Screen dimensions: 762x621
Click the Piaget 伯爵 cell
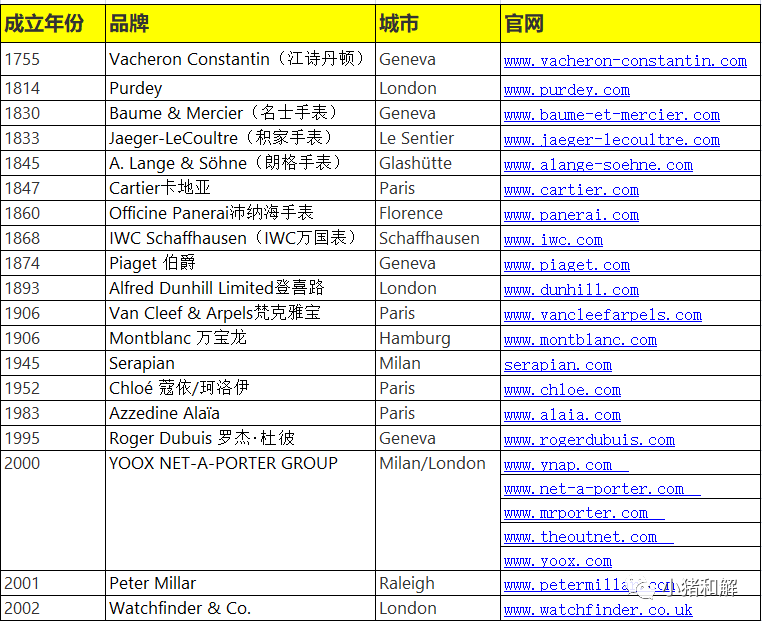coord(241,263)
